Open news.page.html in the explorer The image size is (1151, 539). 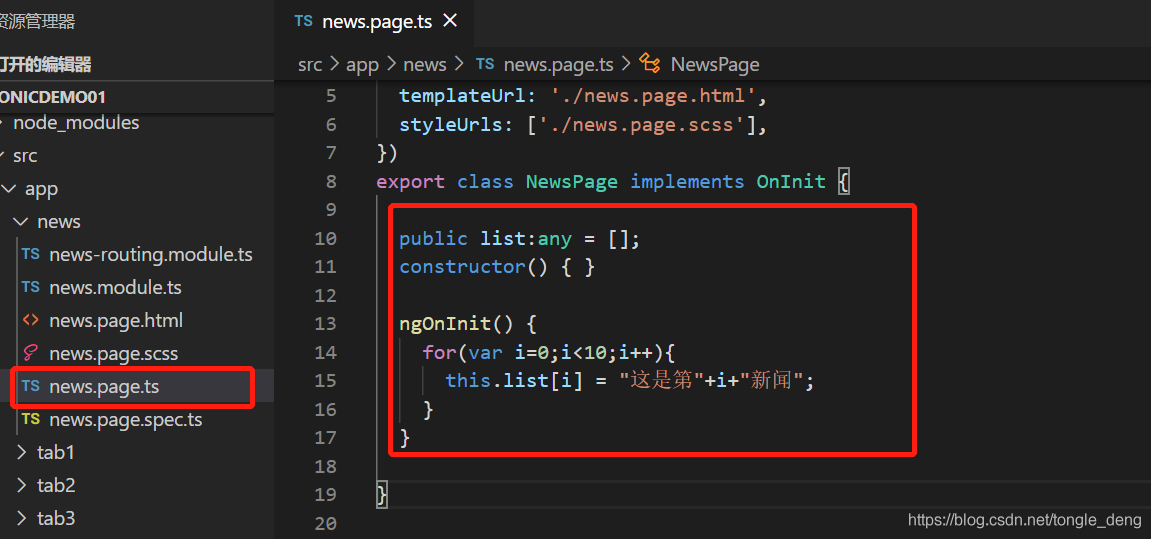click(x=115, y=321)
